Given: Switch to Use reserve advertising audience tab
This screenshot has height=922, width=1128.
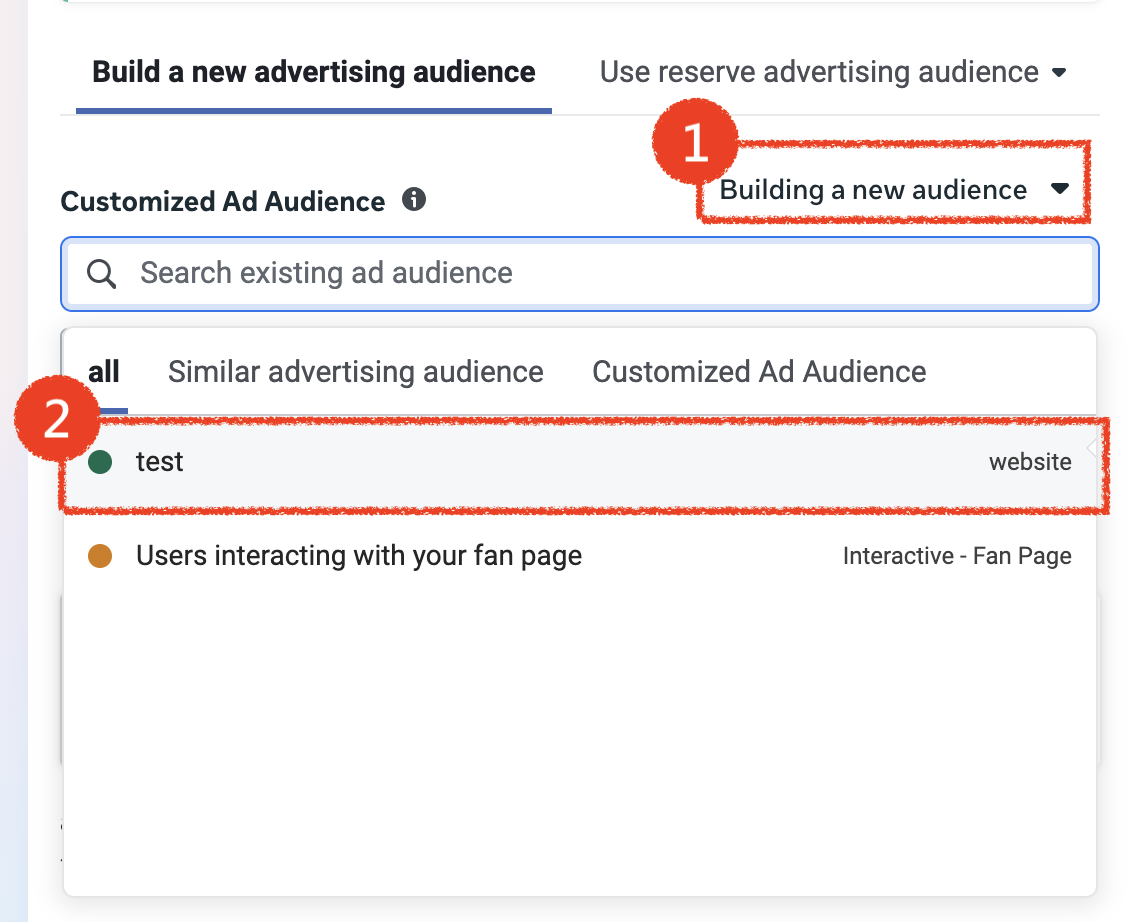Looking at the screenshot, I should coord(819,72).
